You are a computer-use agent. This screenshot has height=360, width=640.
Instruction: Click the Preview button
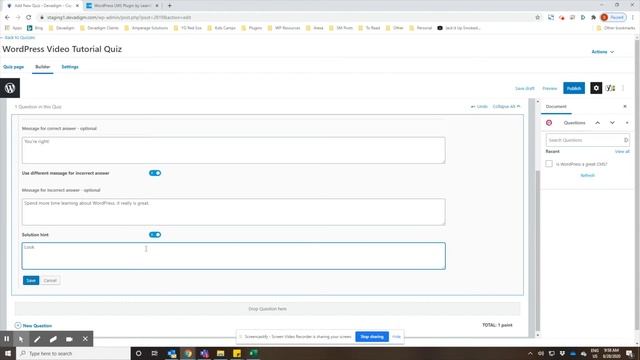[x=549, y=88]
